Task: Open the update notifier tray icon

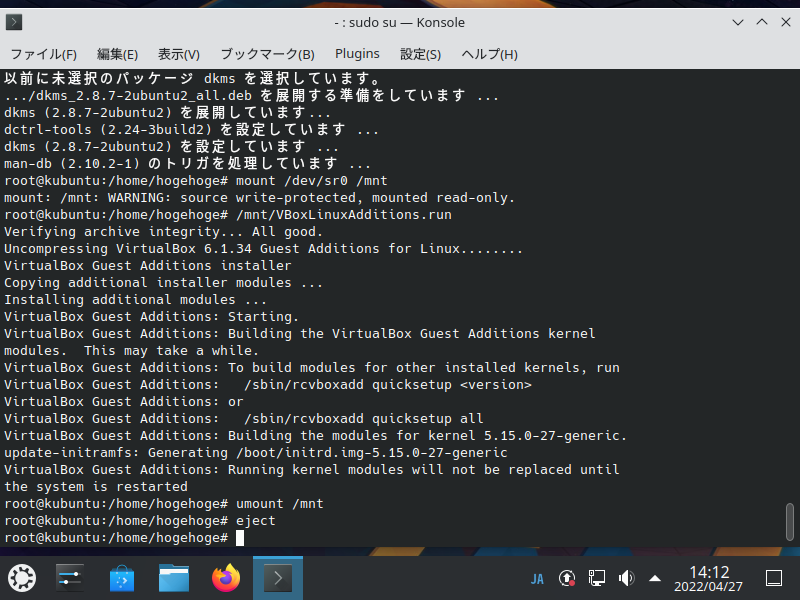Action: [x=567, y=578]
